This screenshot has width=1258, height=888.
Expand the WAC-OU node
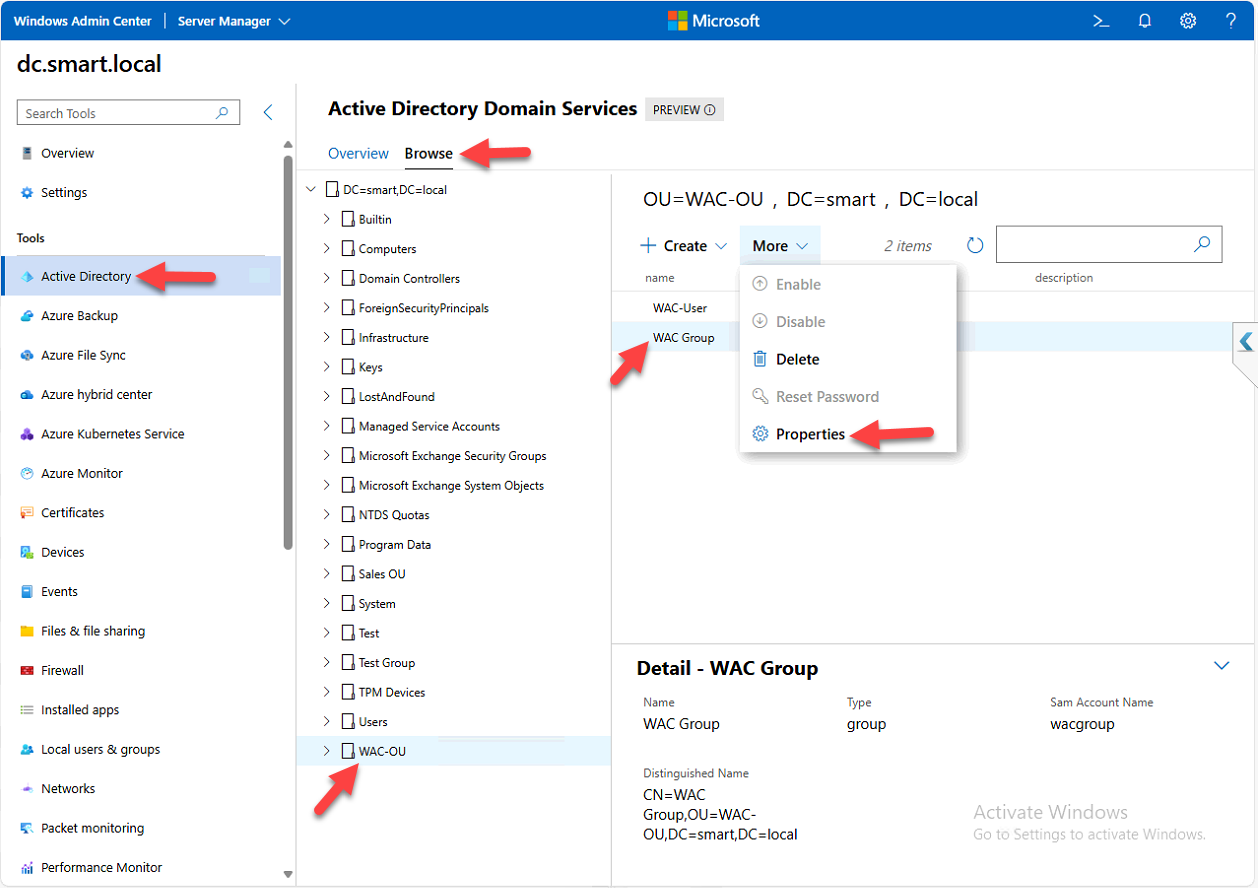(326, 751)
